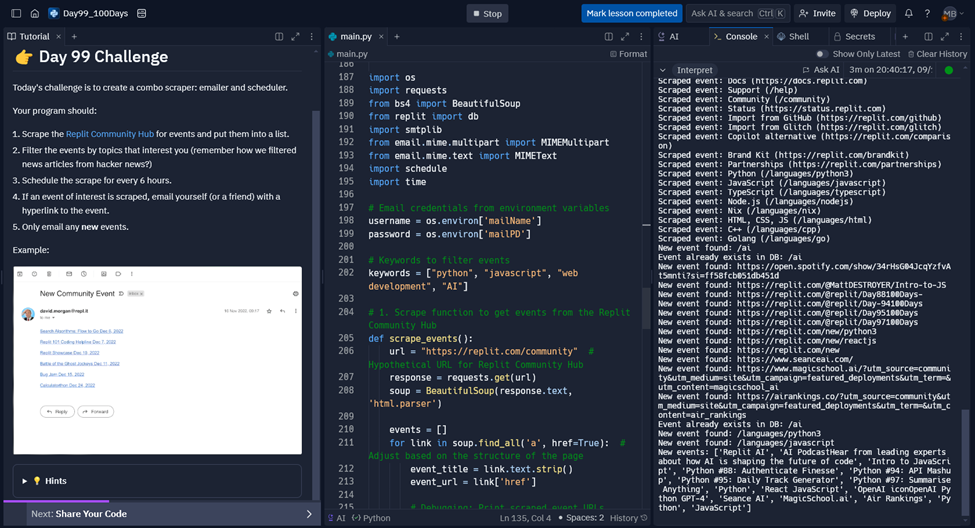Viewport: 975px width, 528px height.
Task: Close the Console tab
Action: click(766, 37)
